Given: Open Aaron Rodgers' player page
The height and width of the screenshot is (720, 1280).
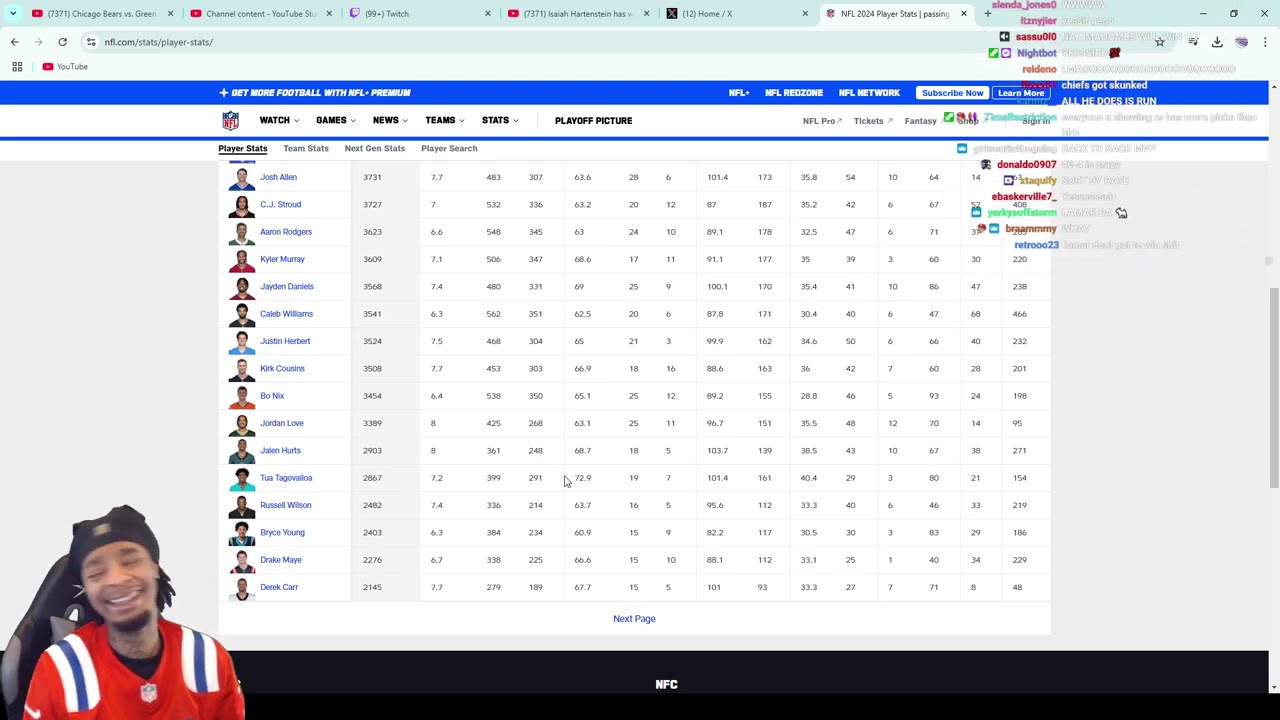Looking at the screenshot, I should (x=286, y=232).
